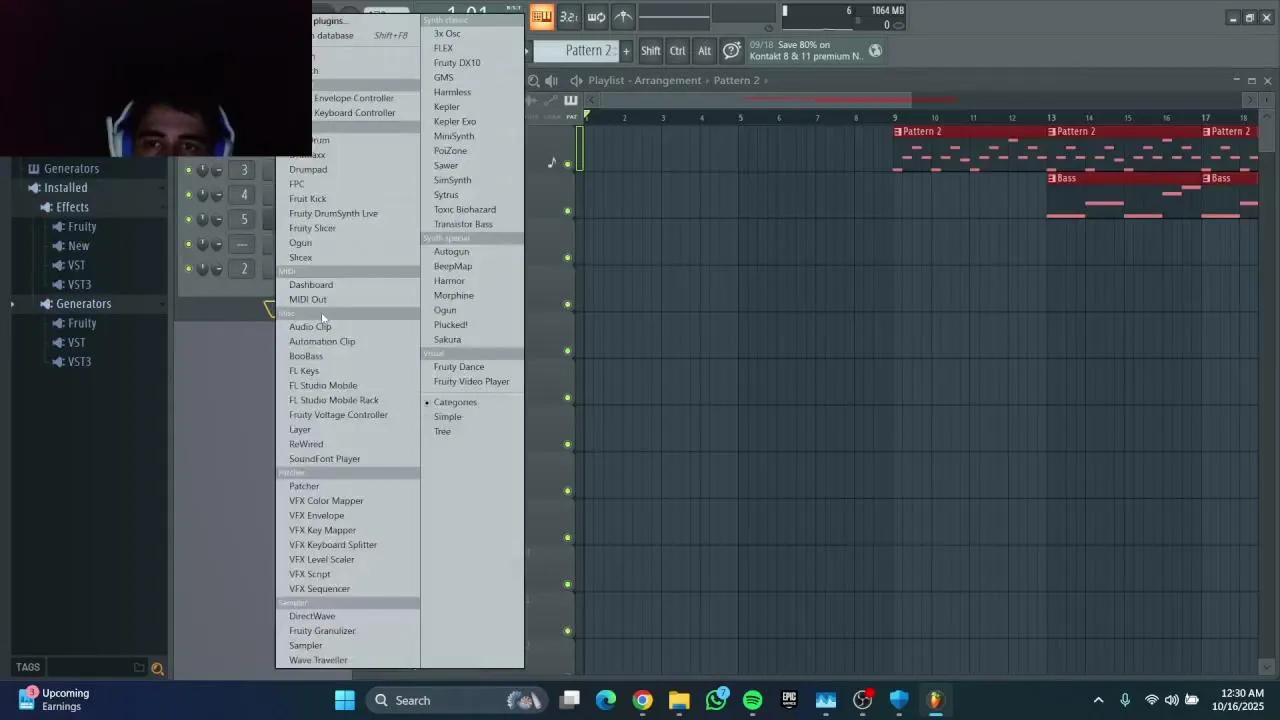Click the online news globe icon
1280x720 pixels.
pyautogui.click(x=875, y=51)
